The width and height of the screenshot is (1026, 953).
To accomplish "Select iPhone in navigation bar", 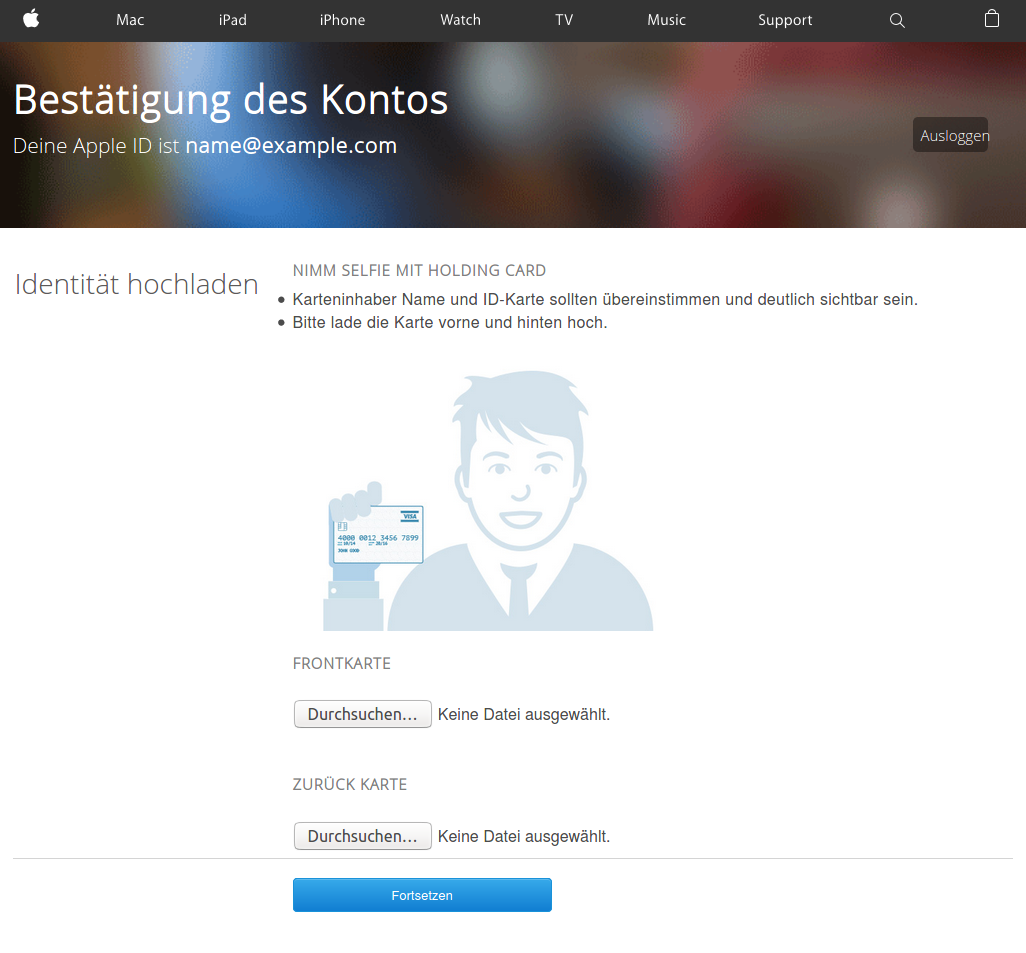I will click(342, 20).
